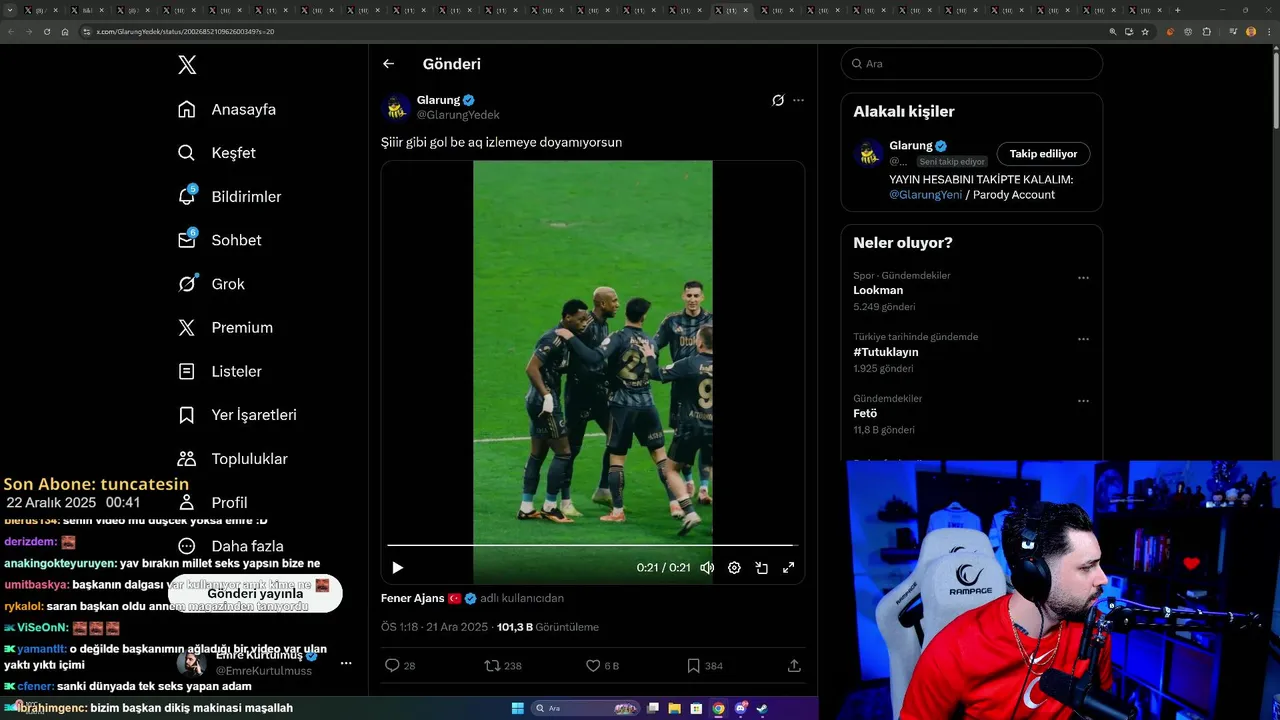The image size is (1280, 720).
Task: Click the X logo in the sidebar
Action: [187, 65]
